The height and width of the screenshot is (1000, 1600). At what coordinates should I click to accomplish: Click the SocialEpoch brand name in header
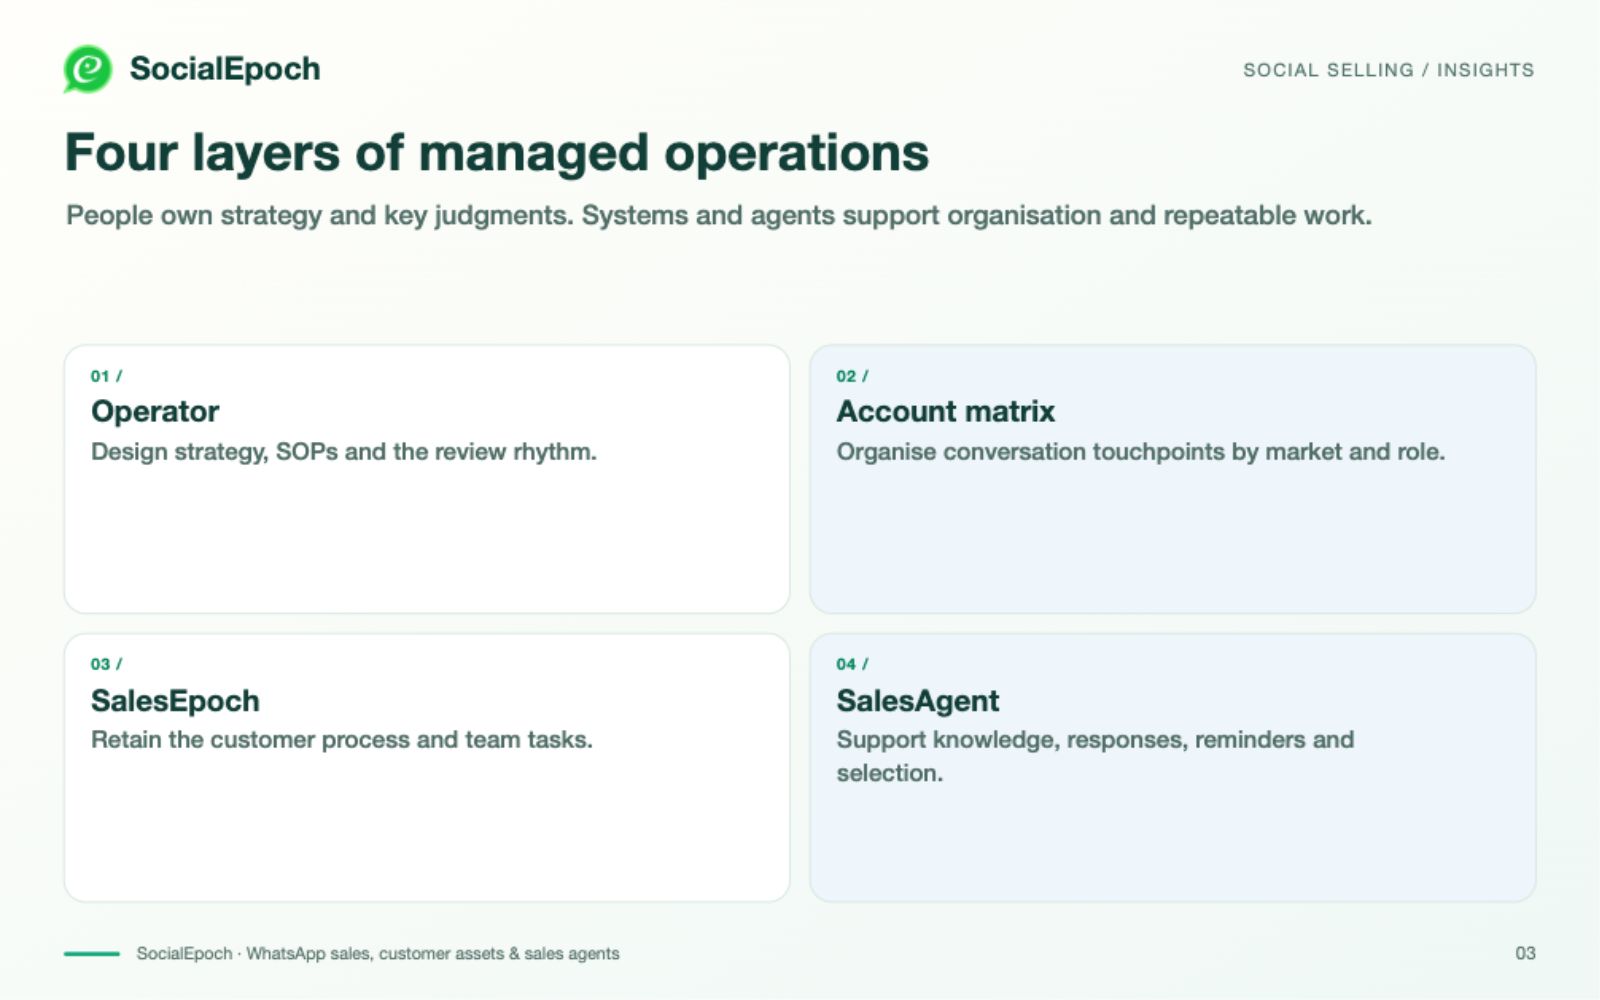tap(225, 69)
